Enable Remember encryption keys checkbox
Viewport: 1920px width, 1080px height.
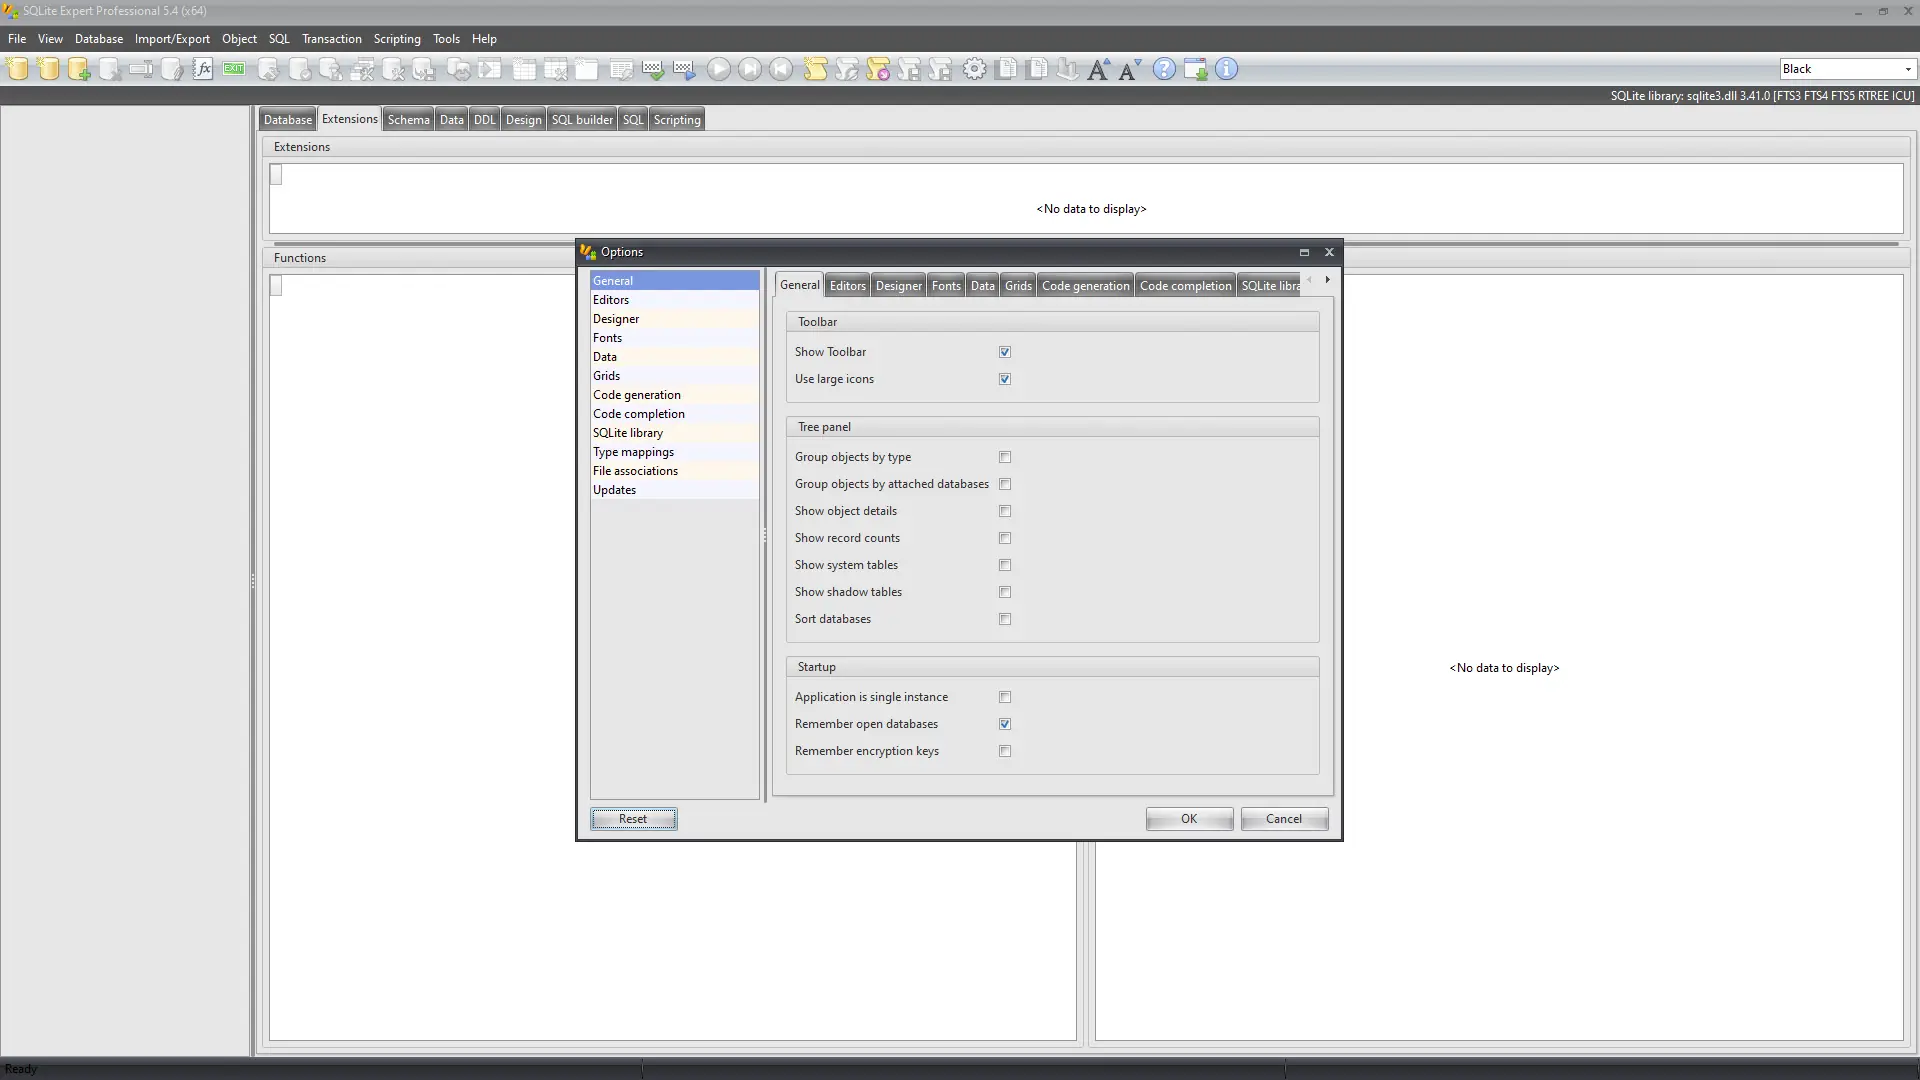(1005, 751)
